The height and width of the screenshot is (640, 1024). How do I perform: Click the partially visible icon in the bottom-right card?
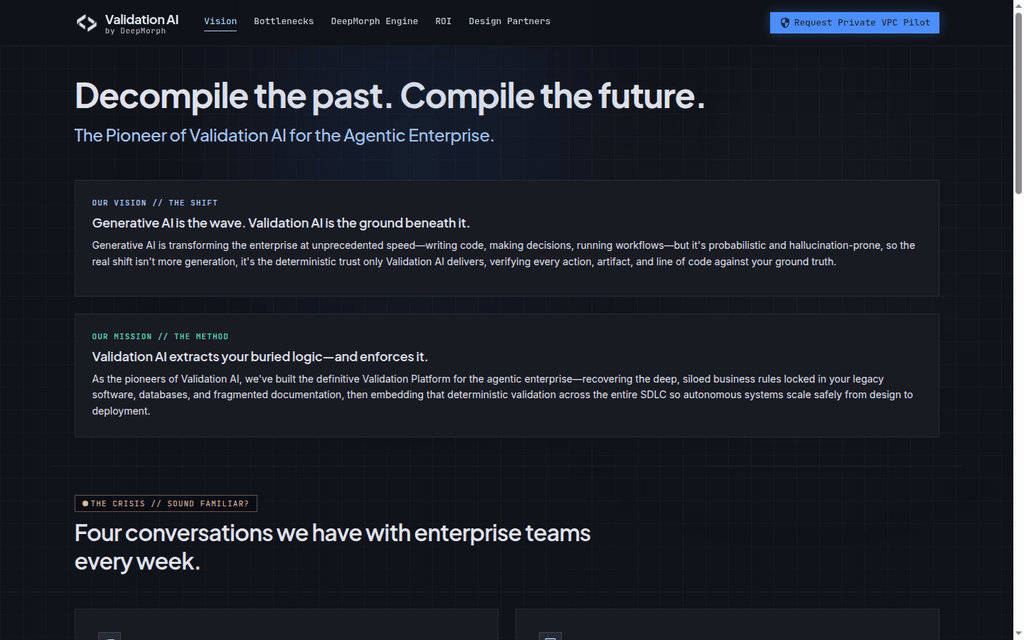tap(550, 636)
